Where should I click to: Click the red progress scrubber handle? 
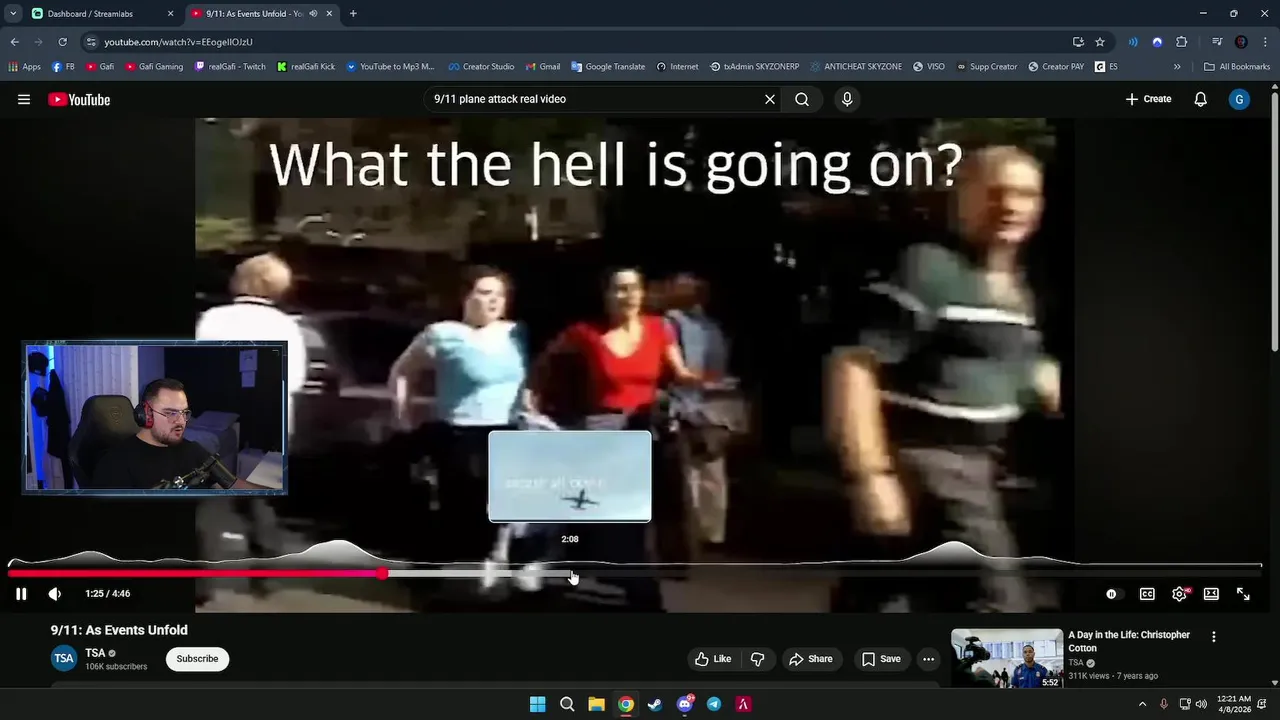pyautogui.click(x=383, y=573)
